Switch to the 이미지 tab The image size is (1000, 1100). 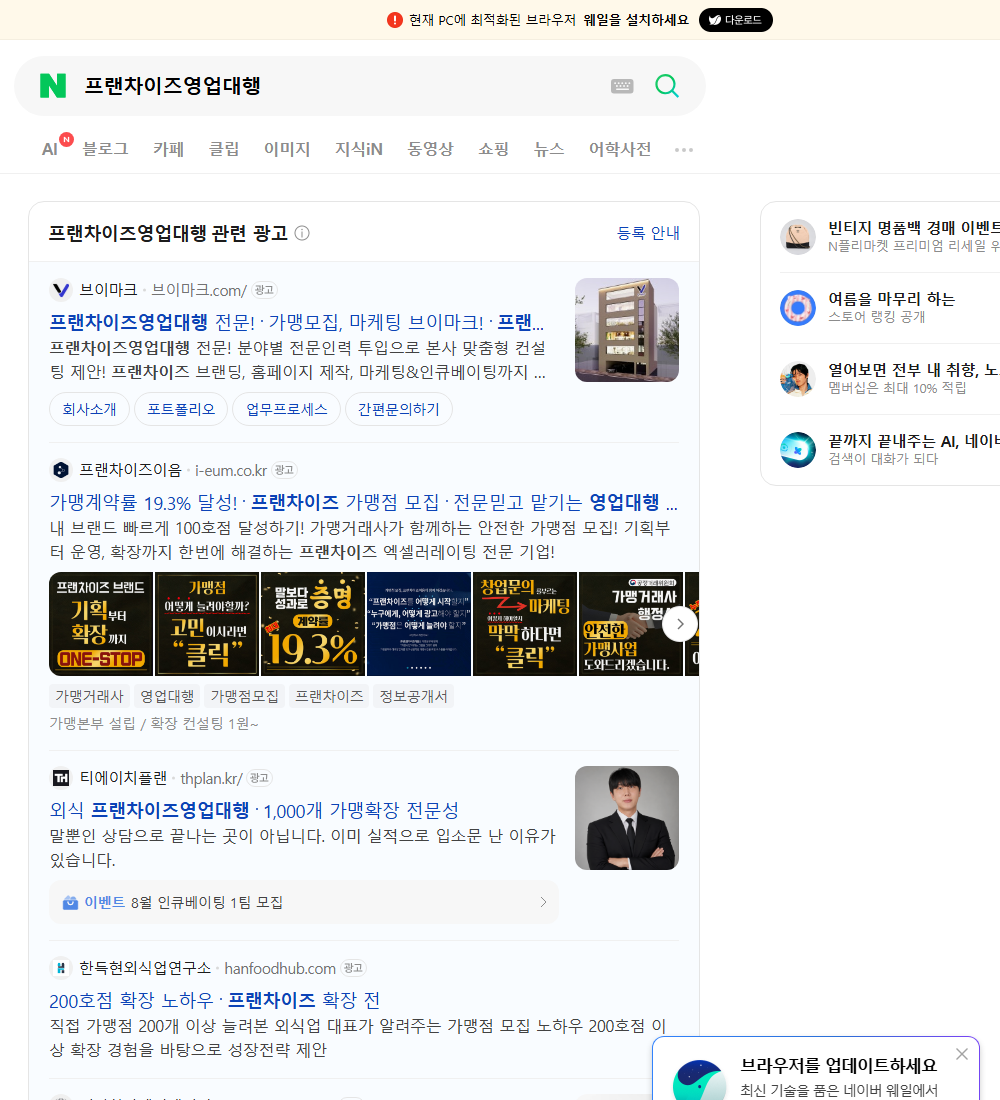click(x=287, y=149)
